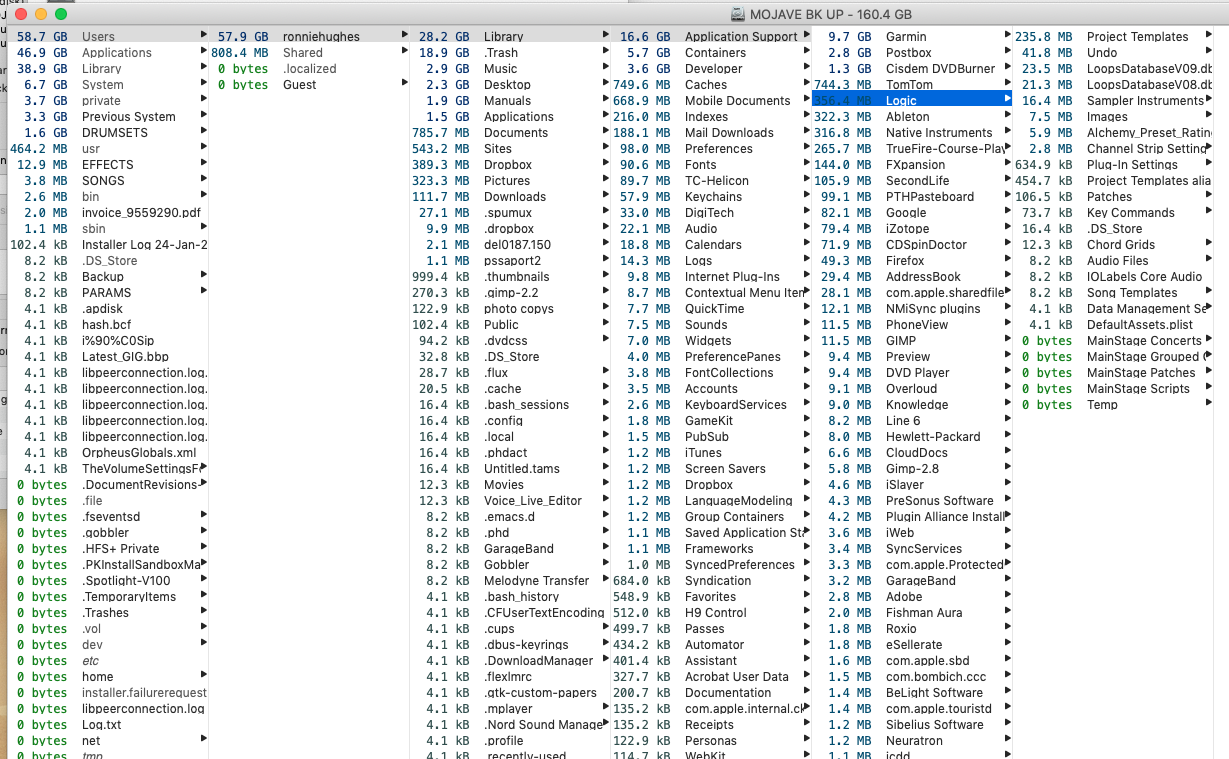
Task: Select the Mail Downloads row
Action: pyautogui.click(x=711, y=133)
